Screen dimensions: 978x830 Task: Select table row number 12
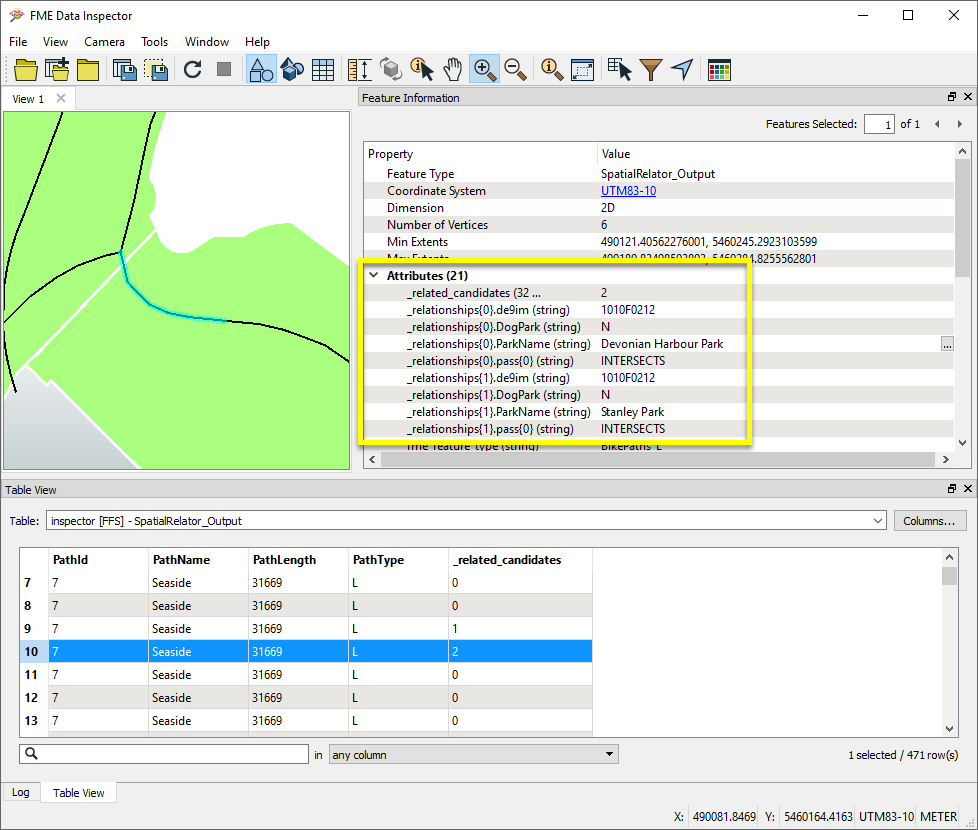306,697
